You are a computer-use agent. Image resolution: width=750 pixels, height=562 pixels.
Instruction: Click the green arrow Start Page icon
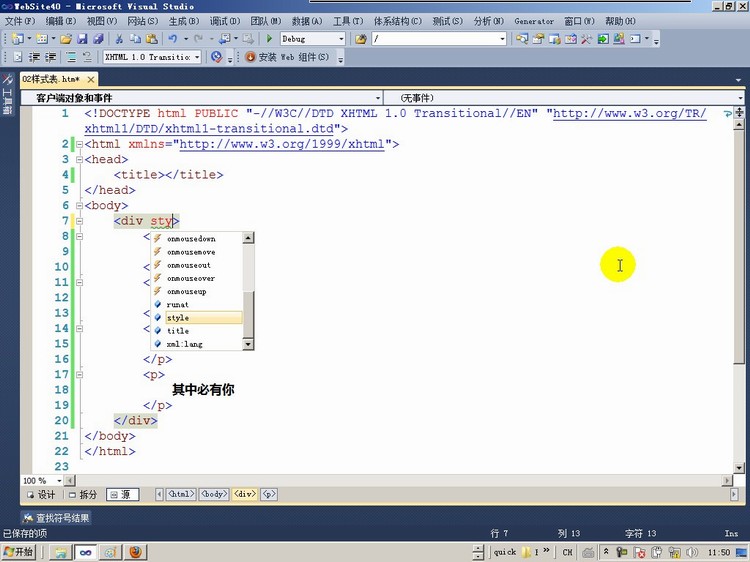tap(603, 39)
